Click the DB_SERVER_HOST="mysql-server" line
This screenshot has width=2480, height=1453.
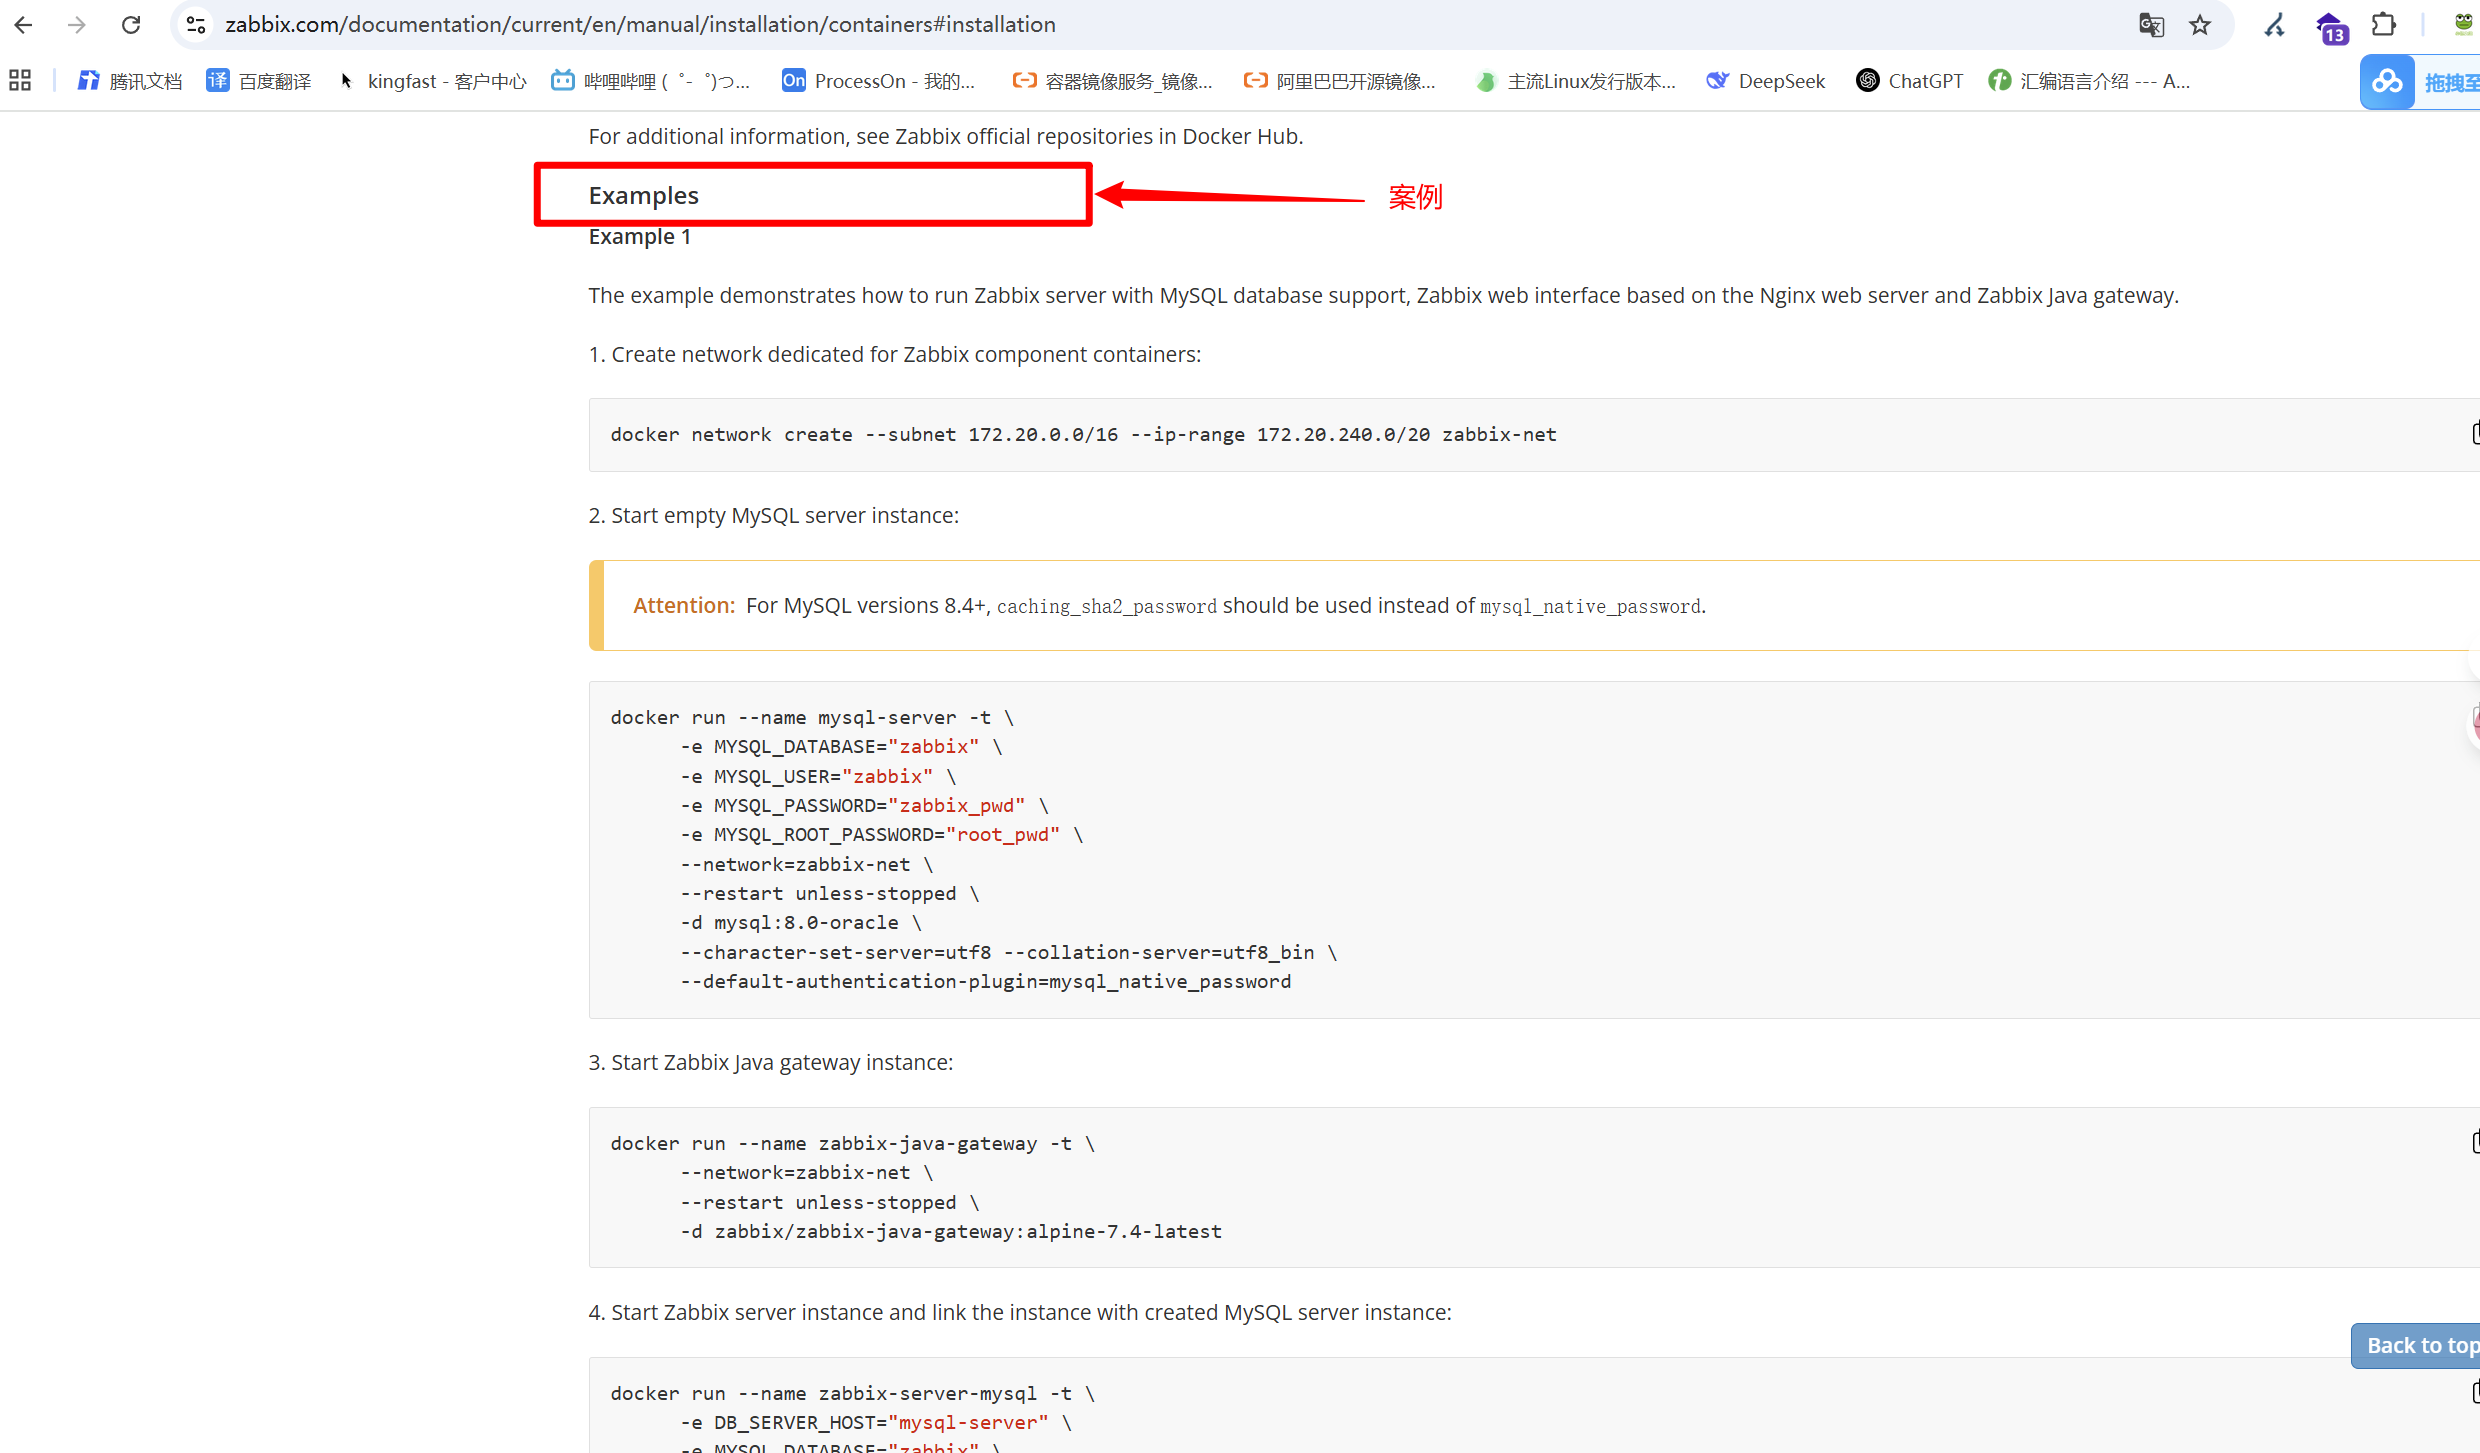(x=876, y=1423)
